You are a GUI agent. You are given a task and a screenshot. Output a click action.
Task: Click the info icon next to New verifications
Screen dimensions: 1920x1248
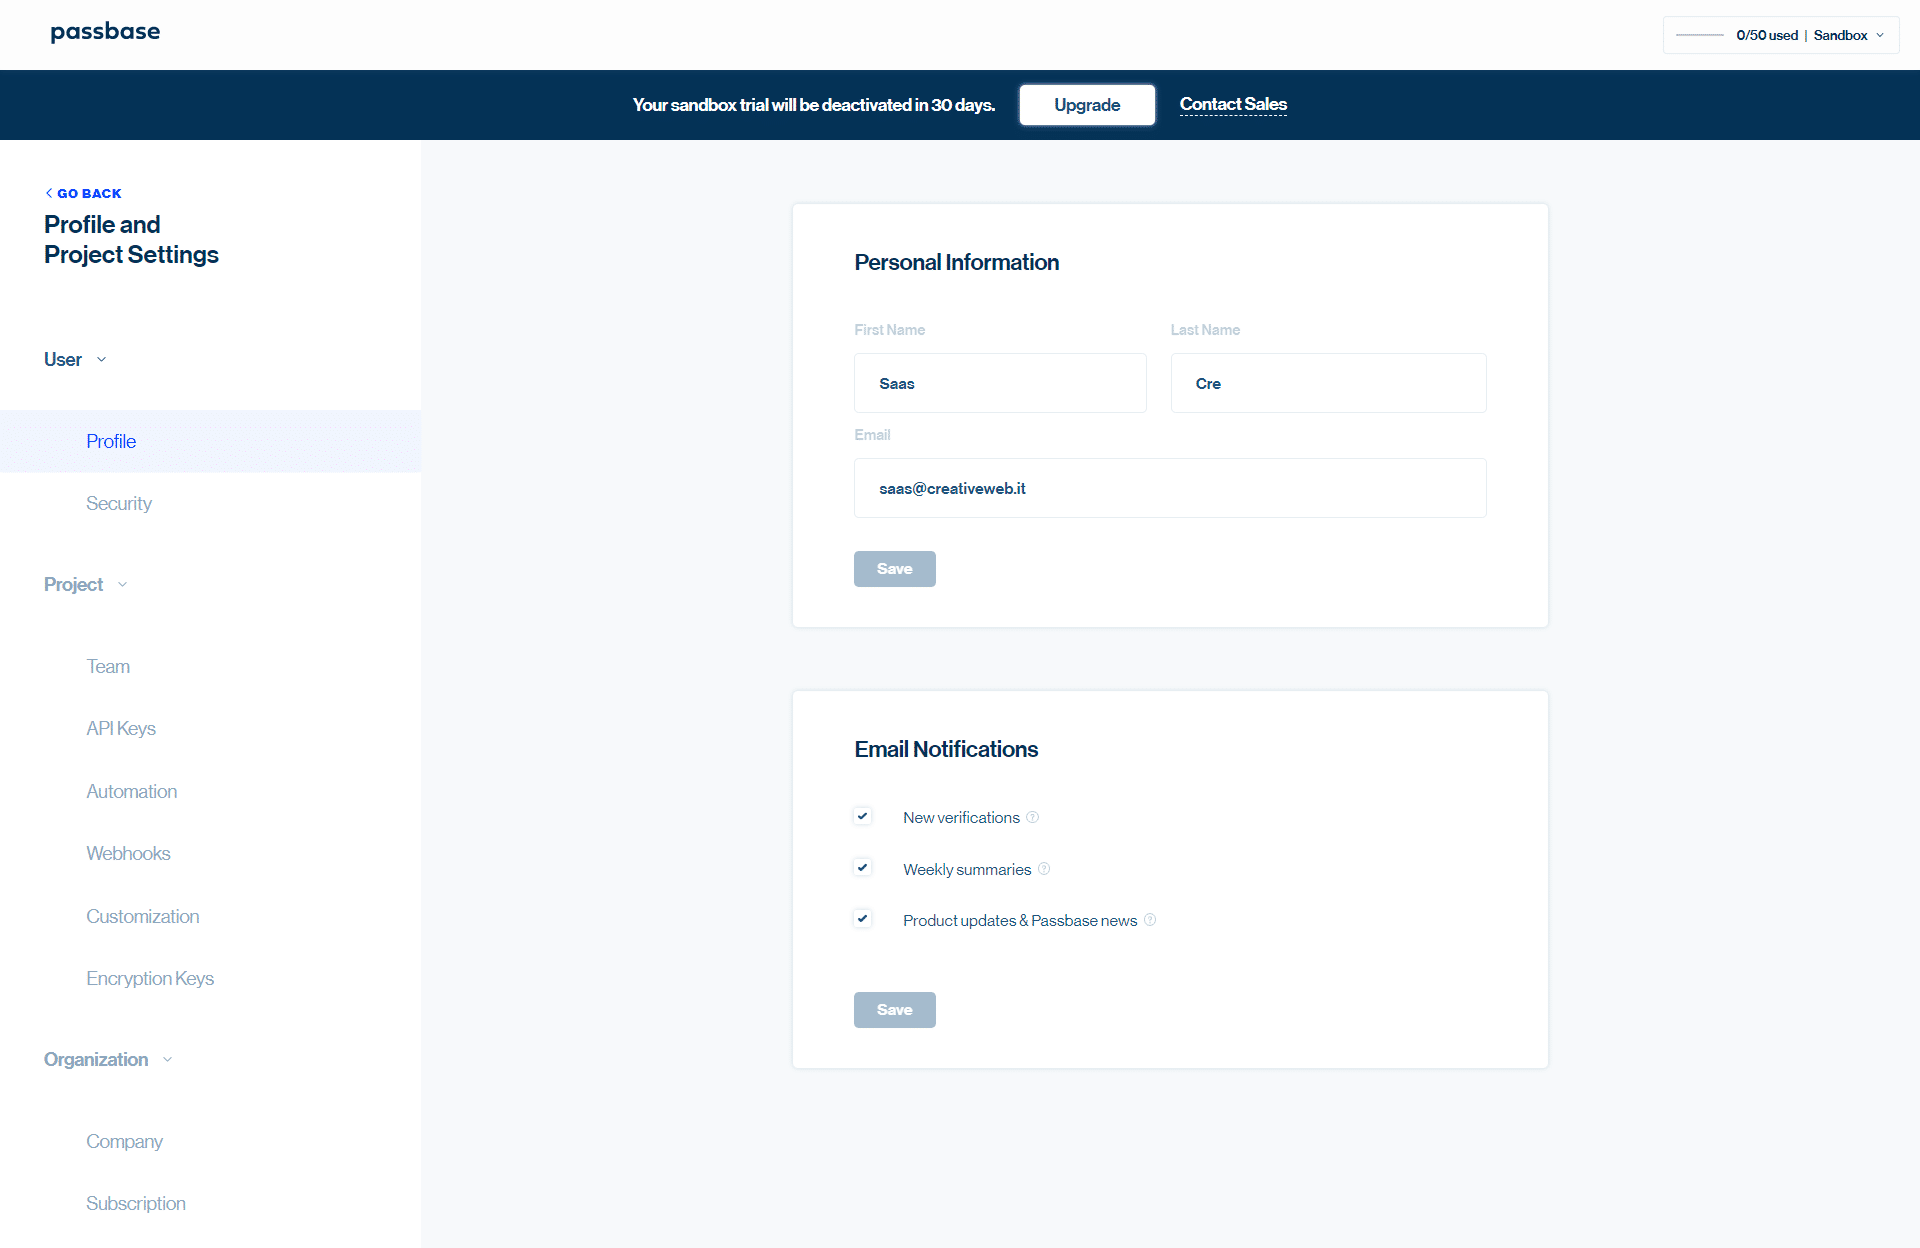1033,817
